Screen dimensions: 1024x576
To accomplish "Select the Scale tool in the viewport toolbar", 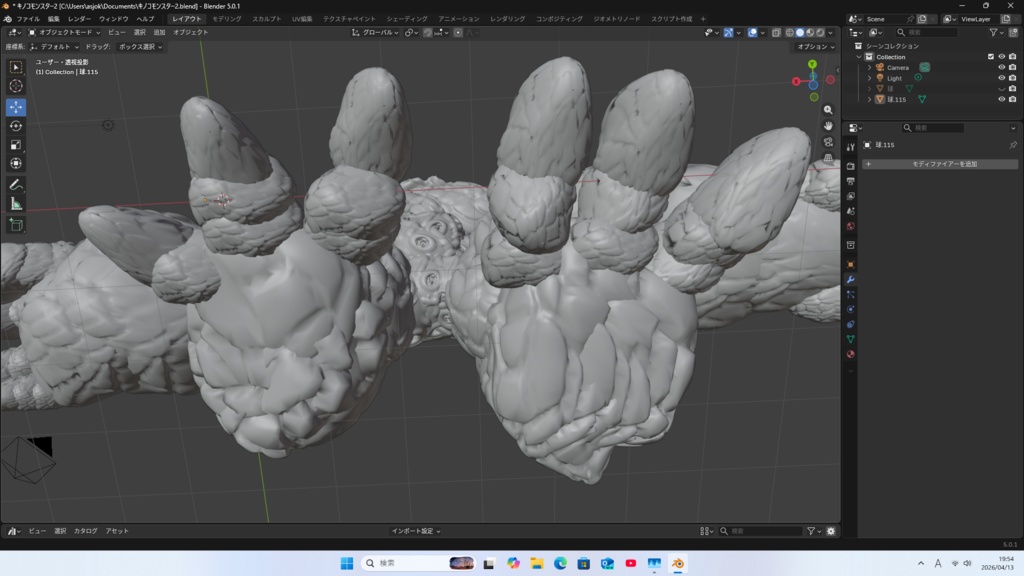I will (16, 145).
